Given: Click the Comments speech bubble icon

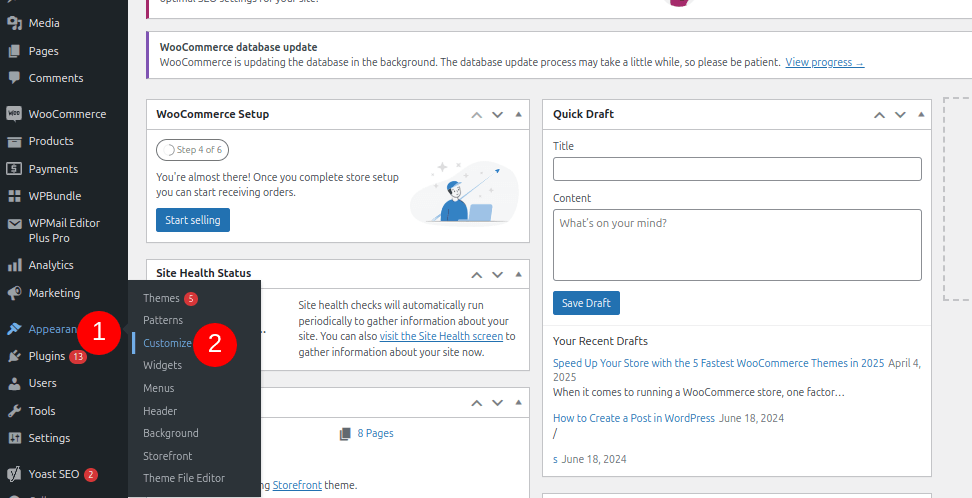Looking at the screenshot, I should [14, 78].
